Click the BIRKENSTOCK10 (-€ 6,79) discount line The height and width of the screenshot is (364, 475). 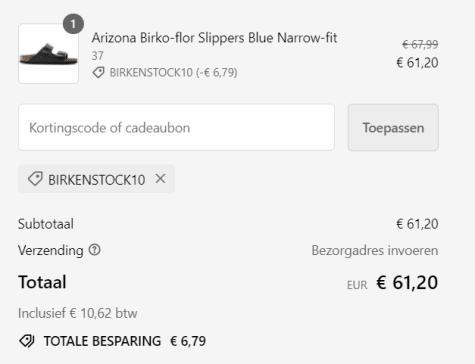173,72
